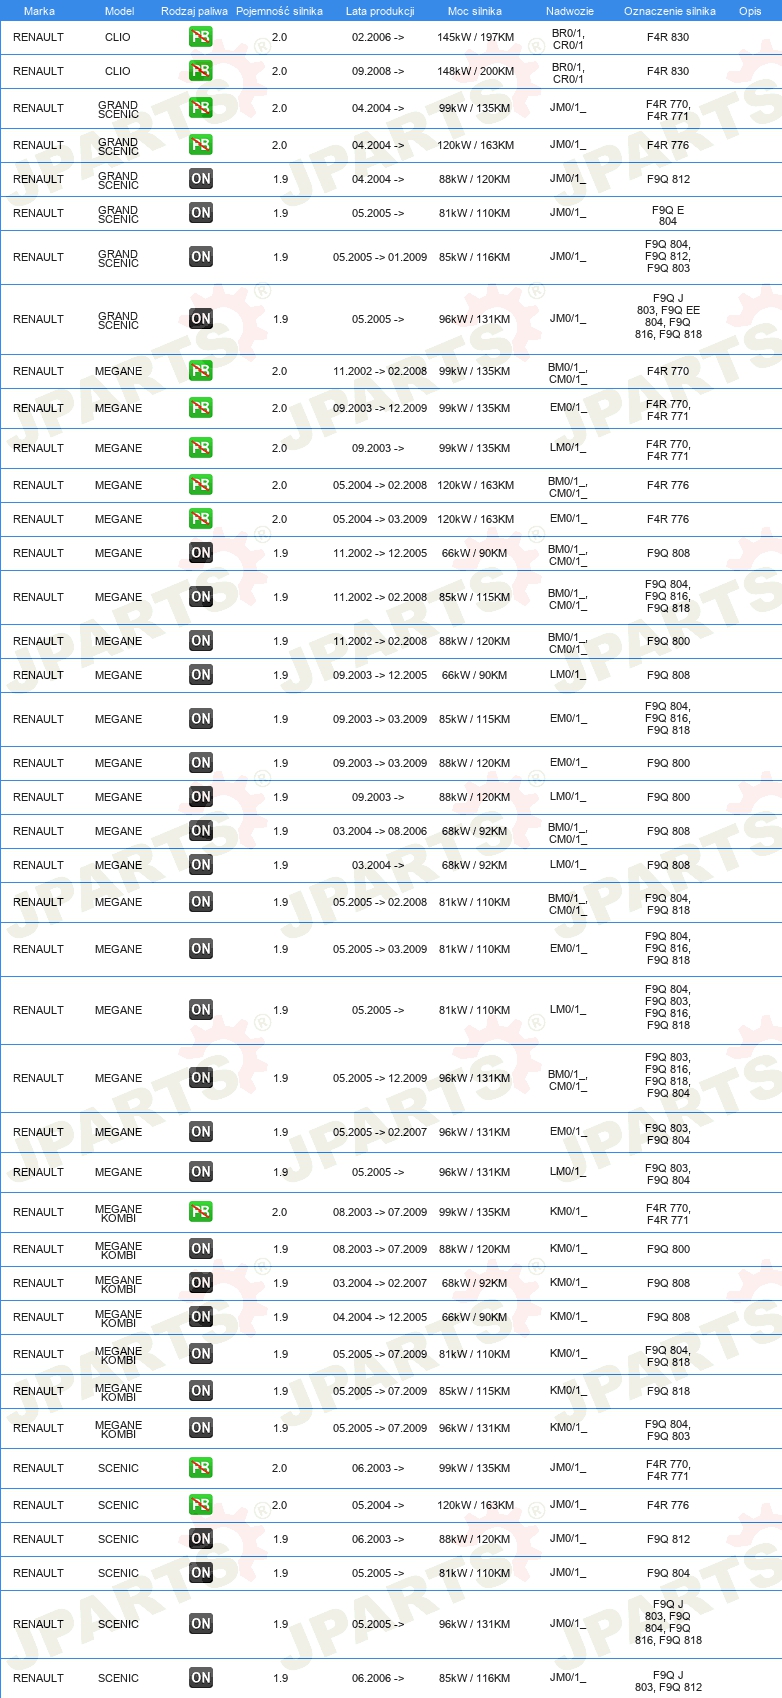Click the 'Pojemność silnika' column header
782x1698 pixels.
pos(279,11)
